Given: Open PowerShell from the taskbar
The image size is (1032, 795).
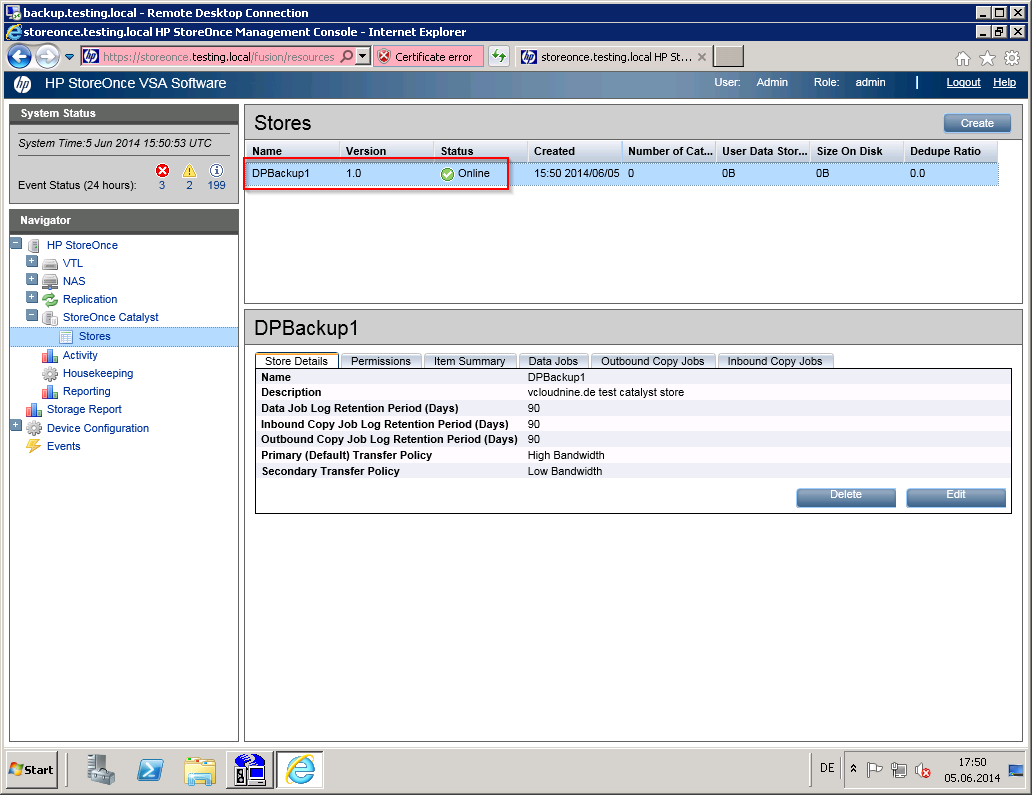Looking at the screenshot, I should 151,770.
